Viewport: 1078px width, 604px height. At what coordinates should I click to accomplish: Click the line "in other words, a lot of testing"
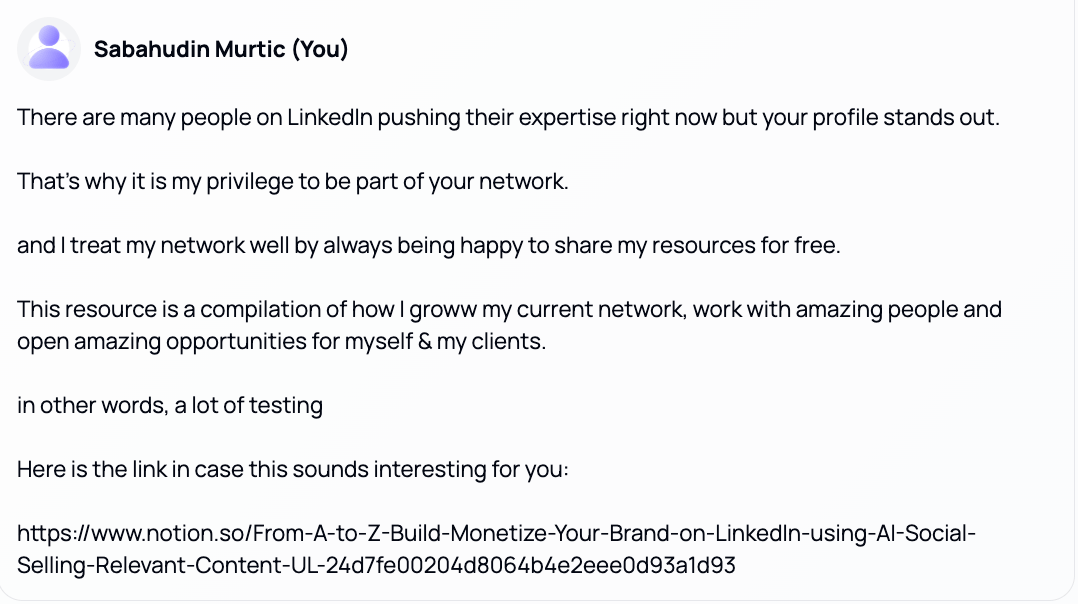(170, 405)
